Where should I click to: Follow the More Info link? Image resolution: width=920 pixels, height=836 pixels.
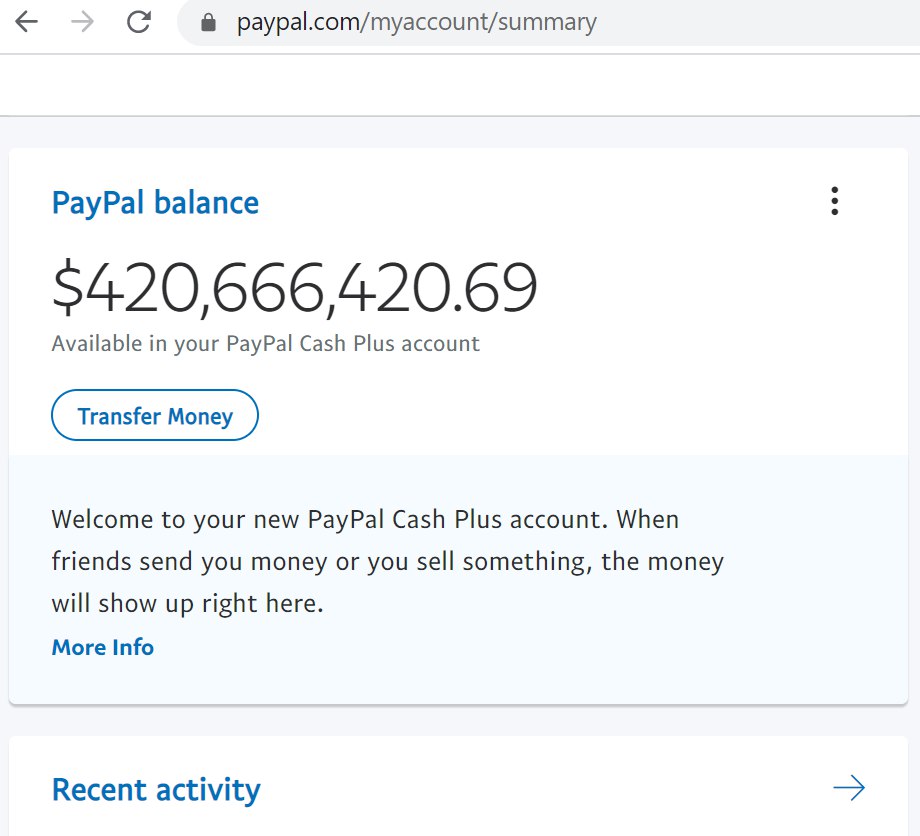click(103, 647)
